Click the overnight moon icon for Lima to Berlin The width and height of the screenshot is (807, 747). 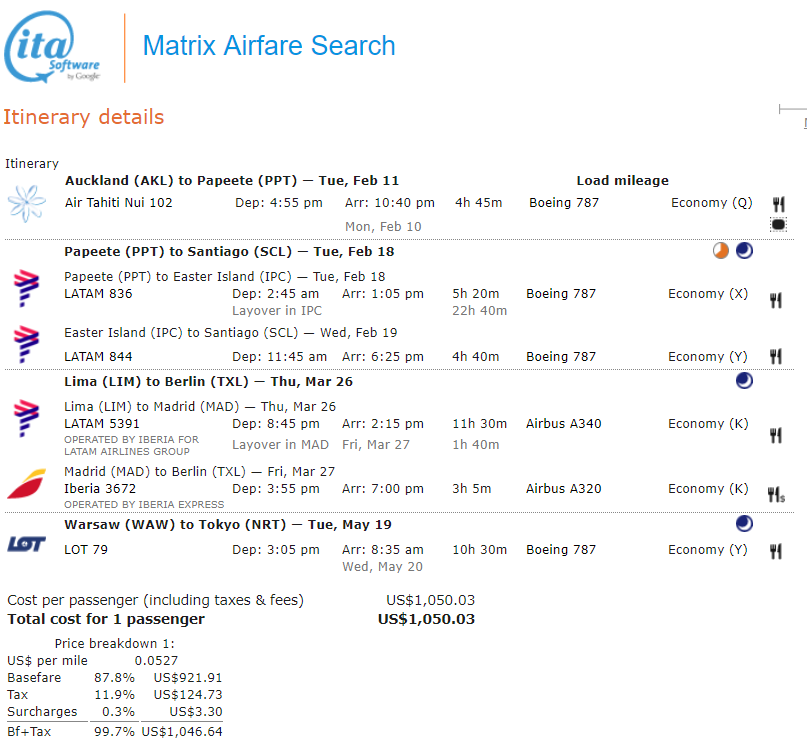tap(744, 380)
